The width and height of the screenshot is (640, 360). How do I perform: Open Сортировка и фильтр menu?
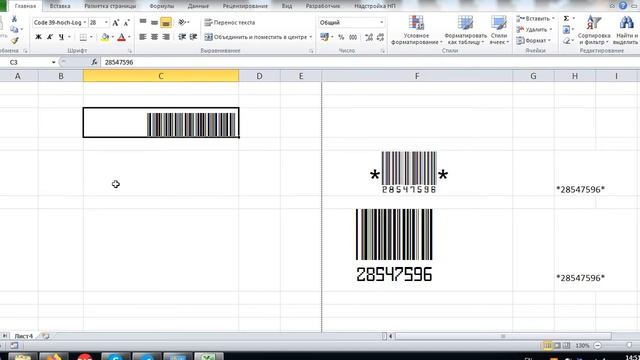pos(594,30)
